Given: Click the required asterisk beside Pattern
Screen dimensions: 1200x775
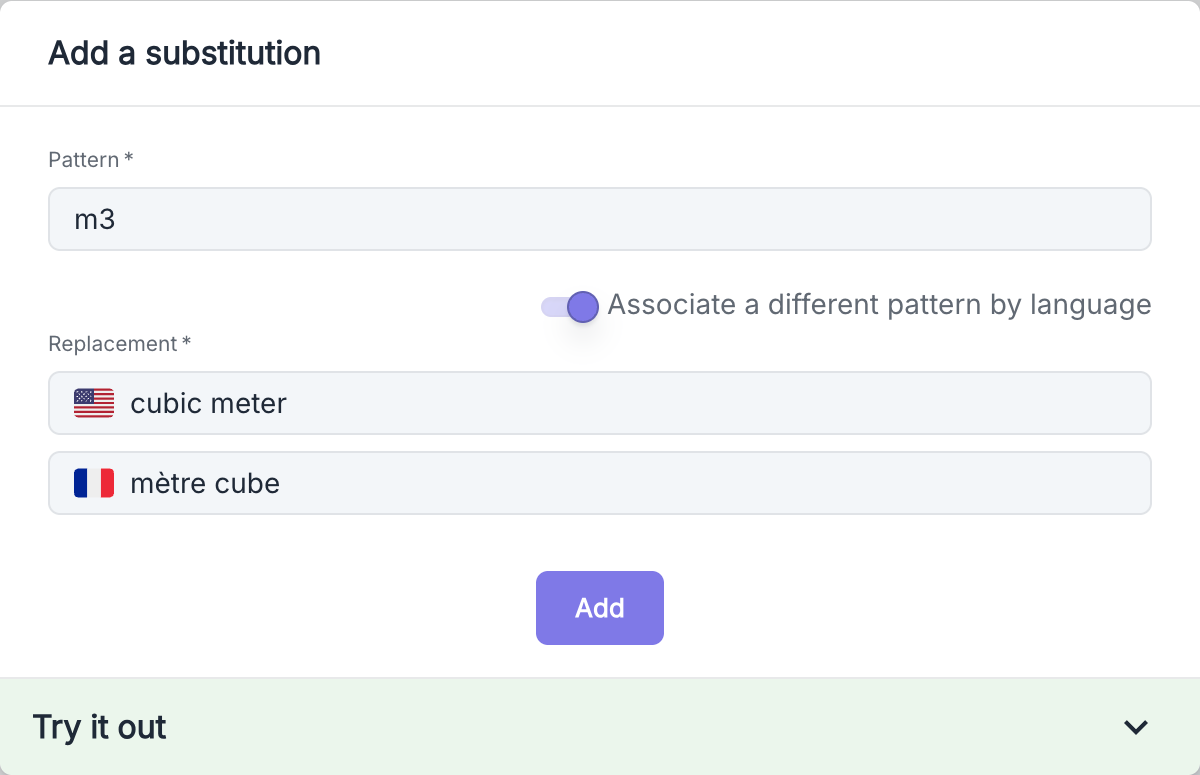Looking at the screenshot, I should (x=129, y=159).
